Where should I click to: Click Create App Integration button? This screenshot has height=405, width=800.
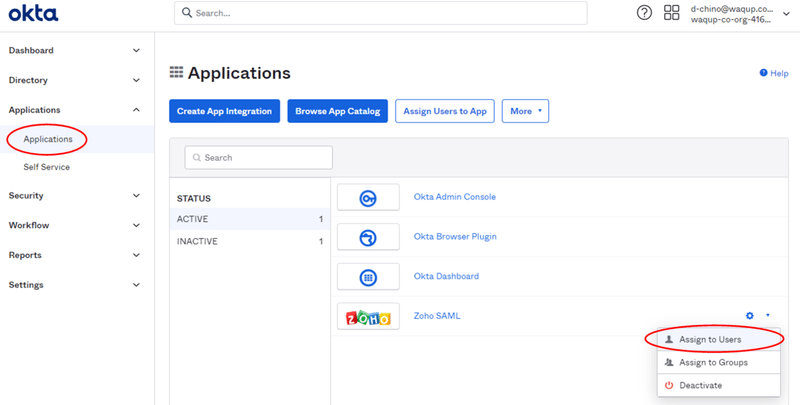click(224, 111)
